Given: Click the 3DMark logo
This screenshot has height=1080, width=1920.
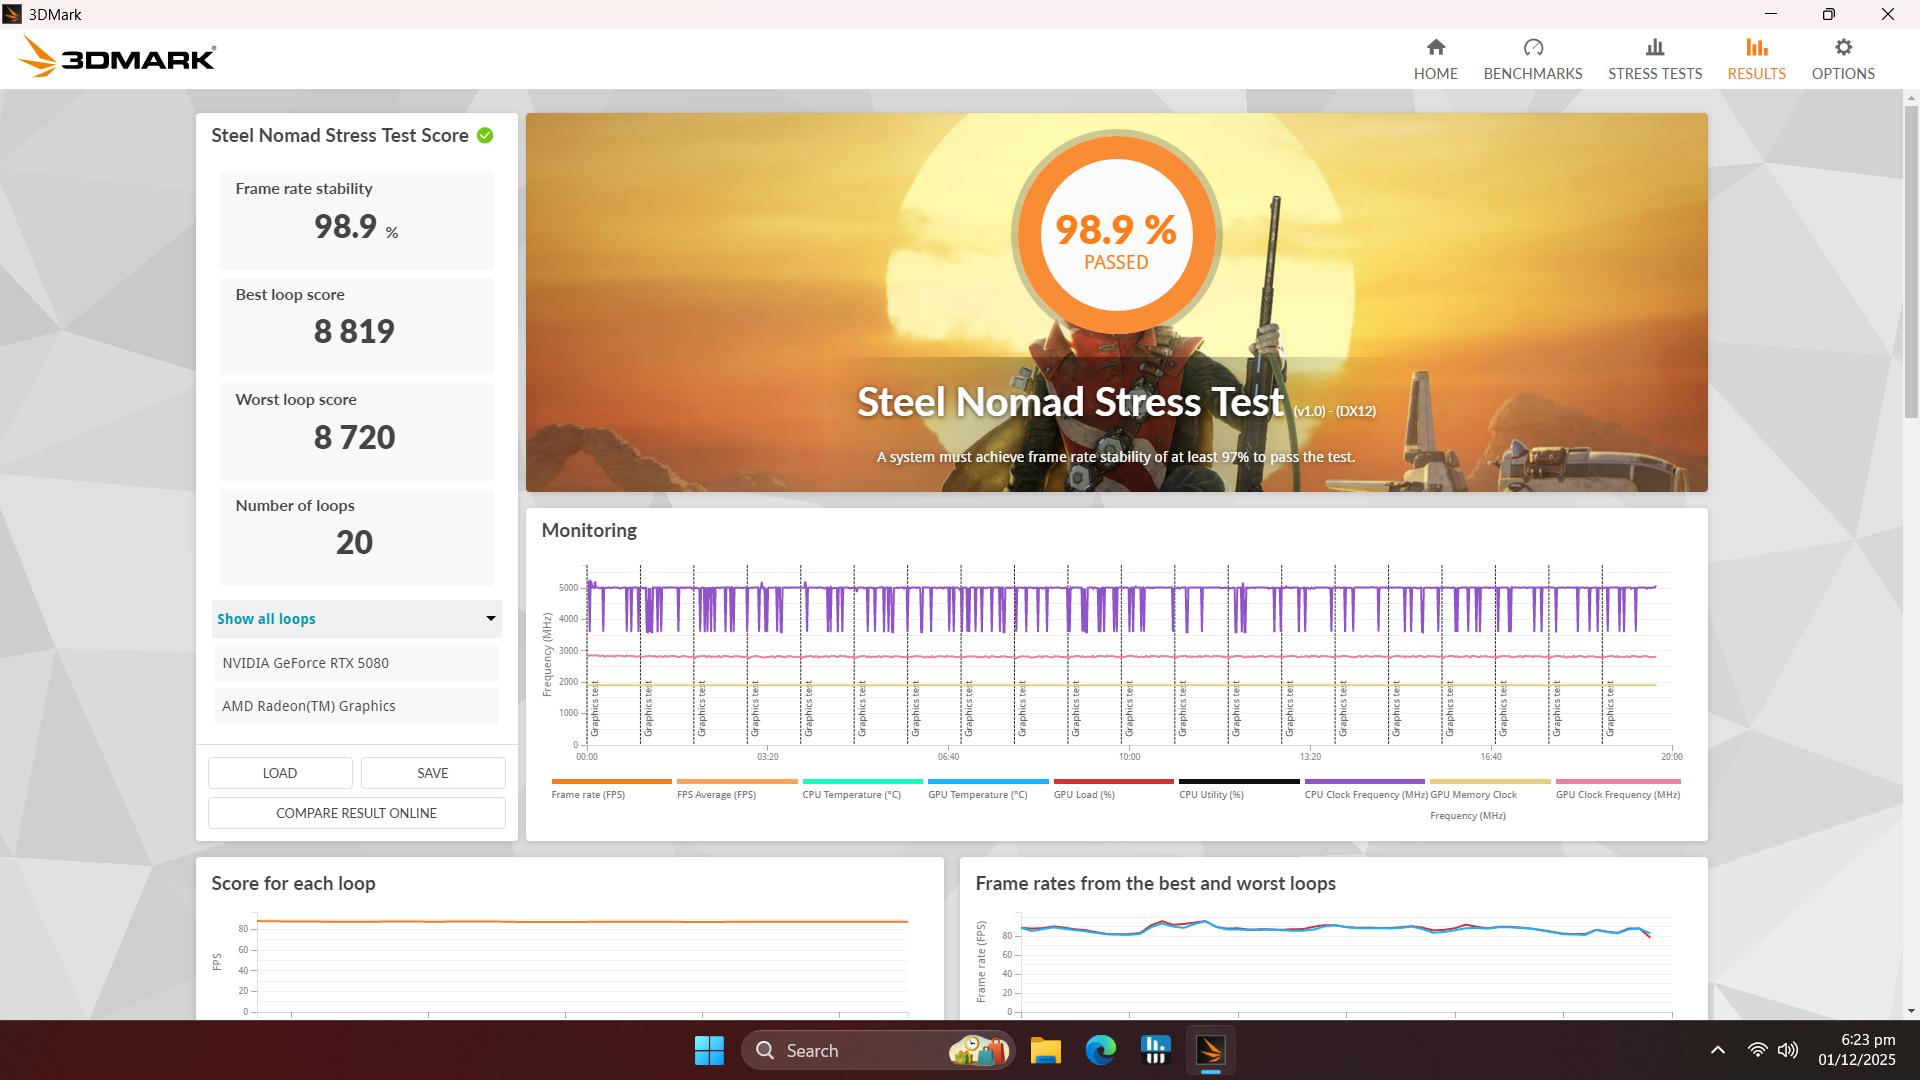Looking at the screenshot, I should click(x=117, y=58).
